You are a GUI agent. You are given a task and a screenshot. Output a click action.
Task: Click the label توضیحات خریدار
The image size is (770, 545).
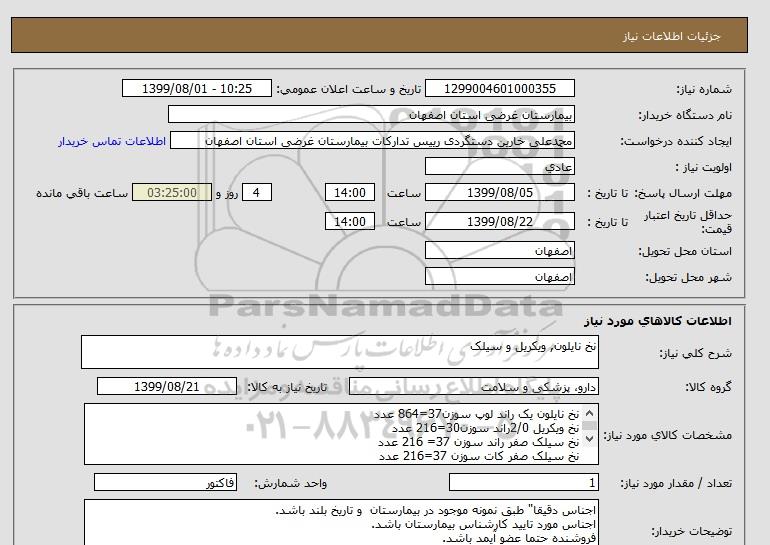(691, 531)
